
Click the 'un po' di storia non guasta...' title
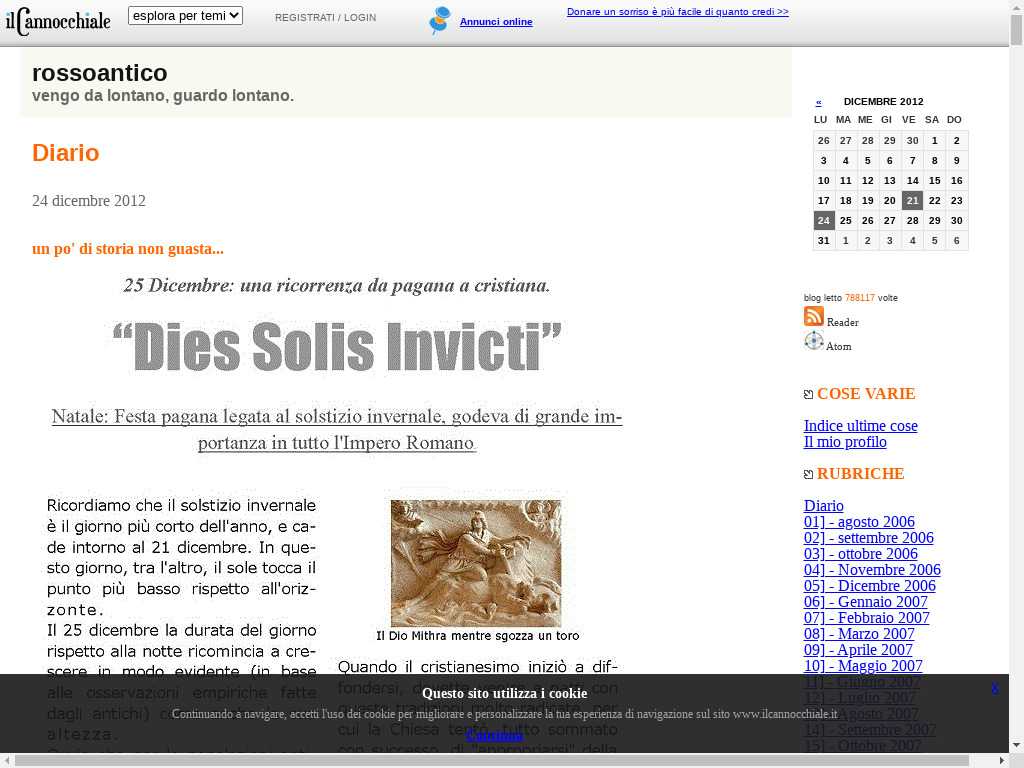(x=128, y=249)
